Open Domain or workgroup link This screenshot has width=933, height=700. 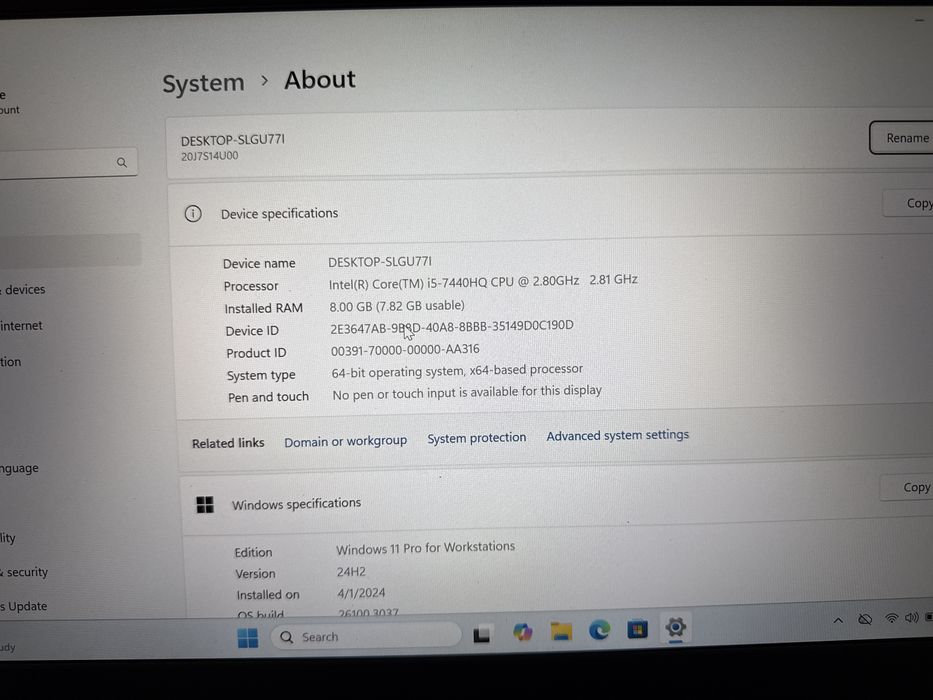coord(345,442)
